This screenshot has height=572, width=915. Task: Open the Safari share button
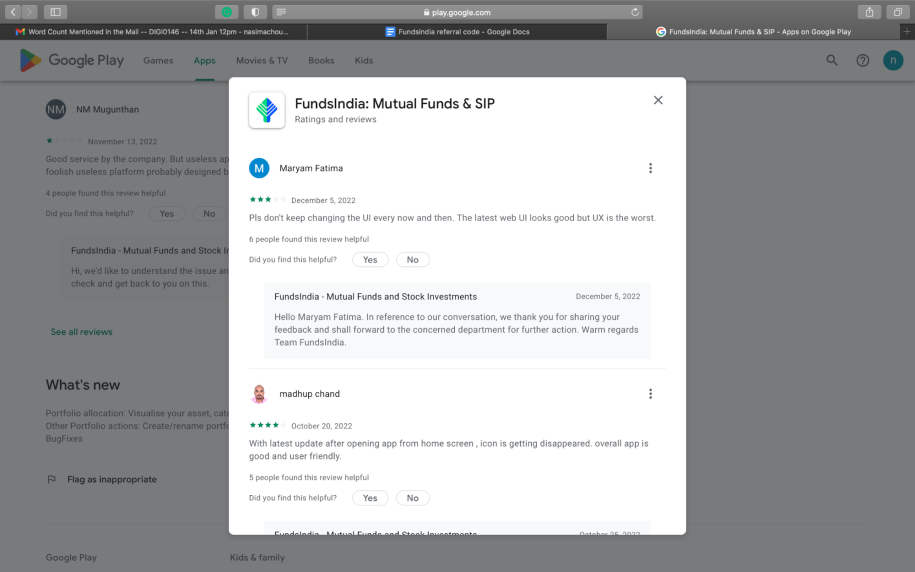(869, 12)
